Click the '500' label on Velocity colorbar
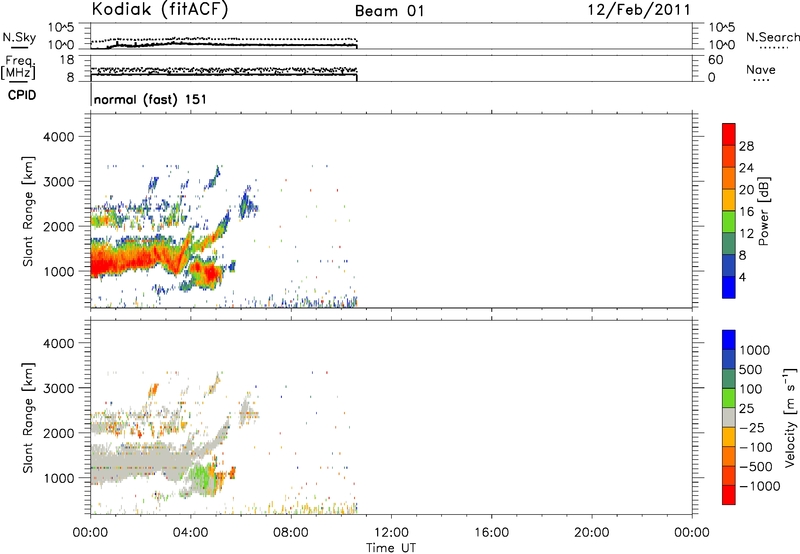800x554 pixels. tap(751, 370)
